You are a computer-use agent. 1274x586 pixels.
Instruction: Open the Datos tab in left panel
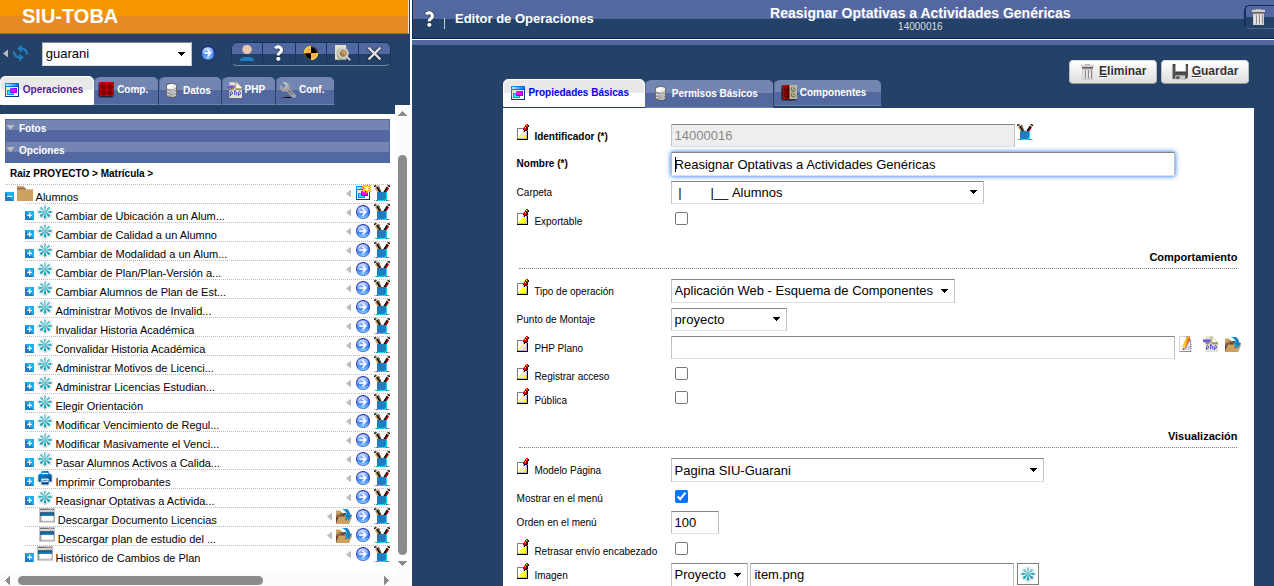pos(187,90)
